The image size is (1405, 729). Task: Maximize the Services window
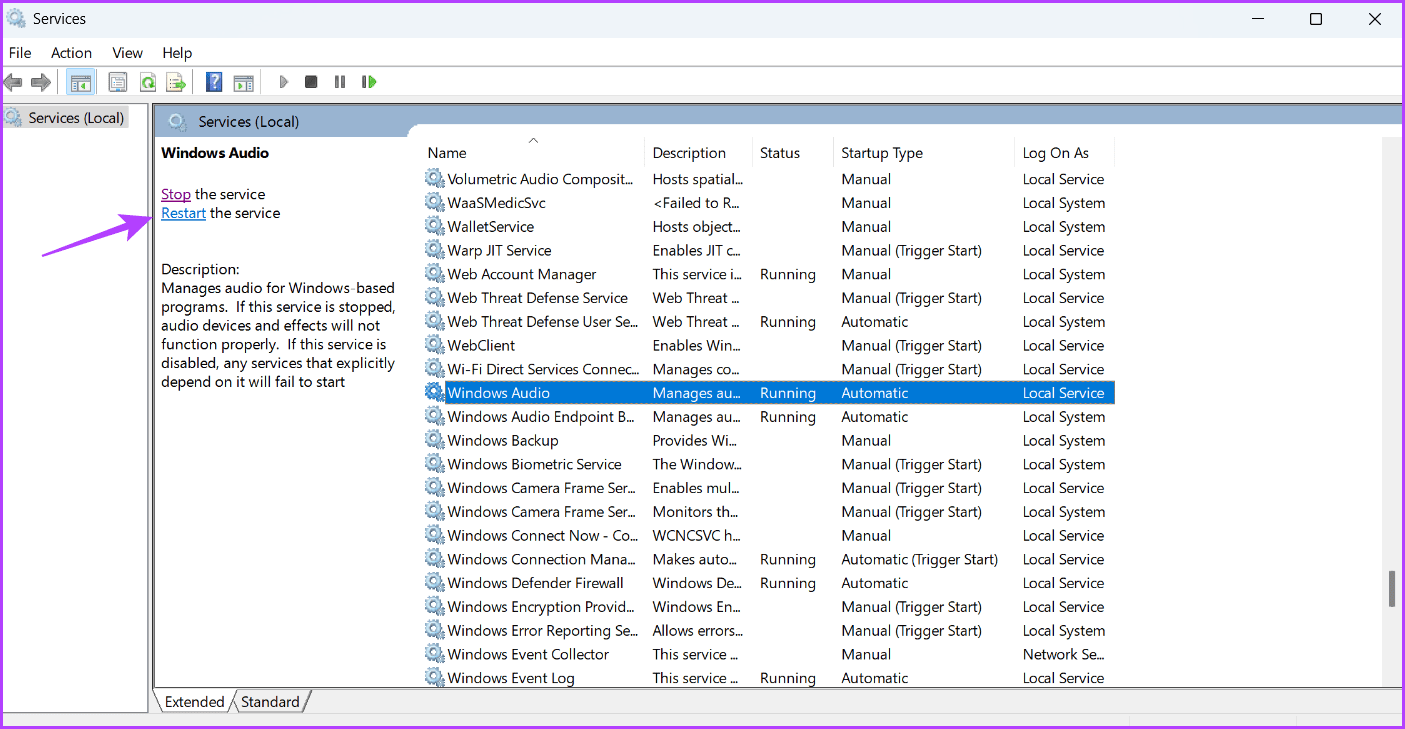coord(1316,19)
